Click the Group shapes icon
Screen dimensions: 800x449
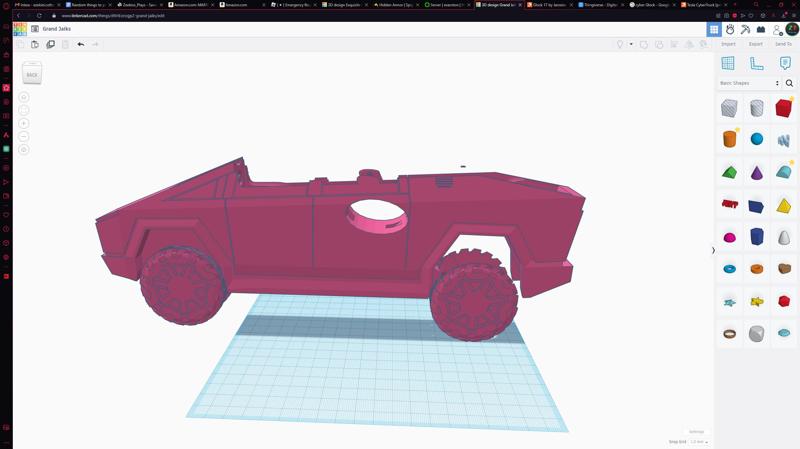coord(644,44)
